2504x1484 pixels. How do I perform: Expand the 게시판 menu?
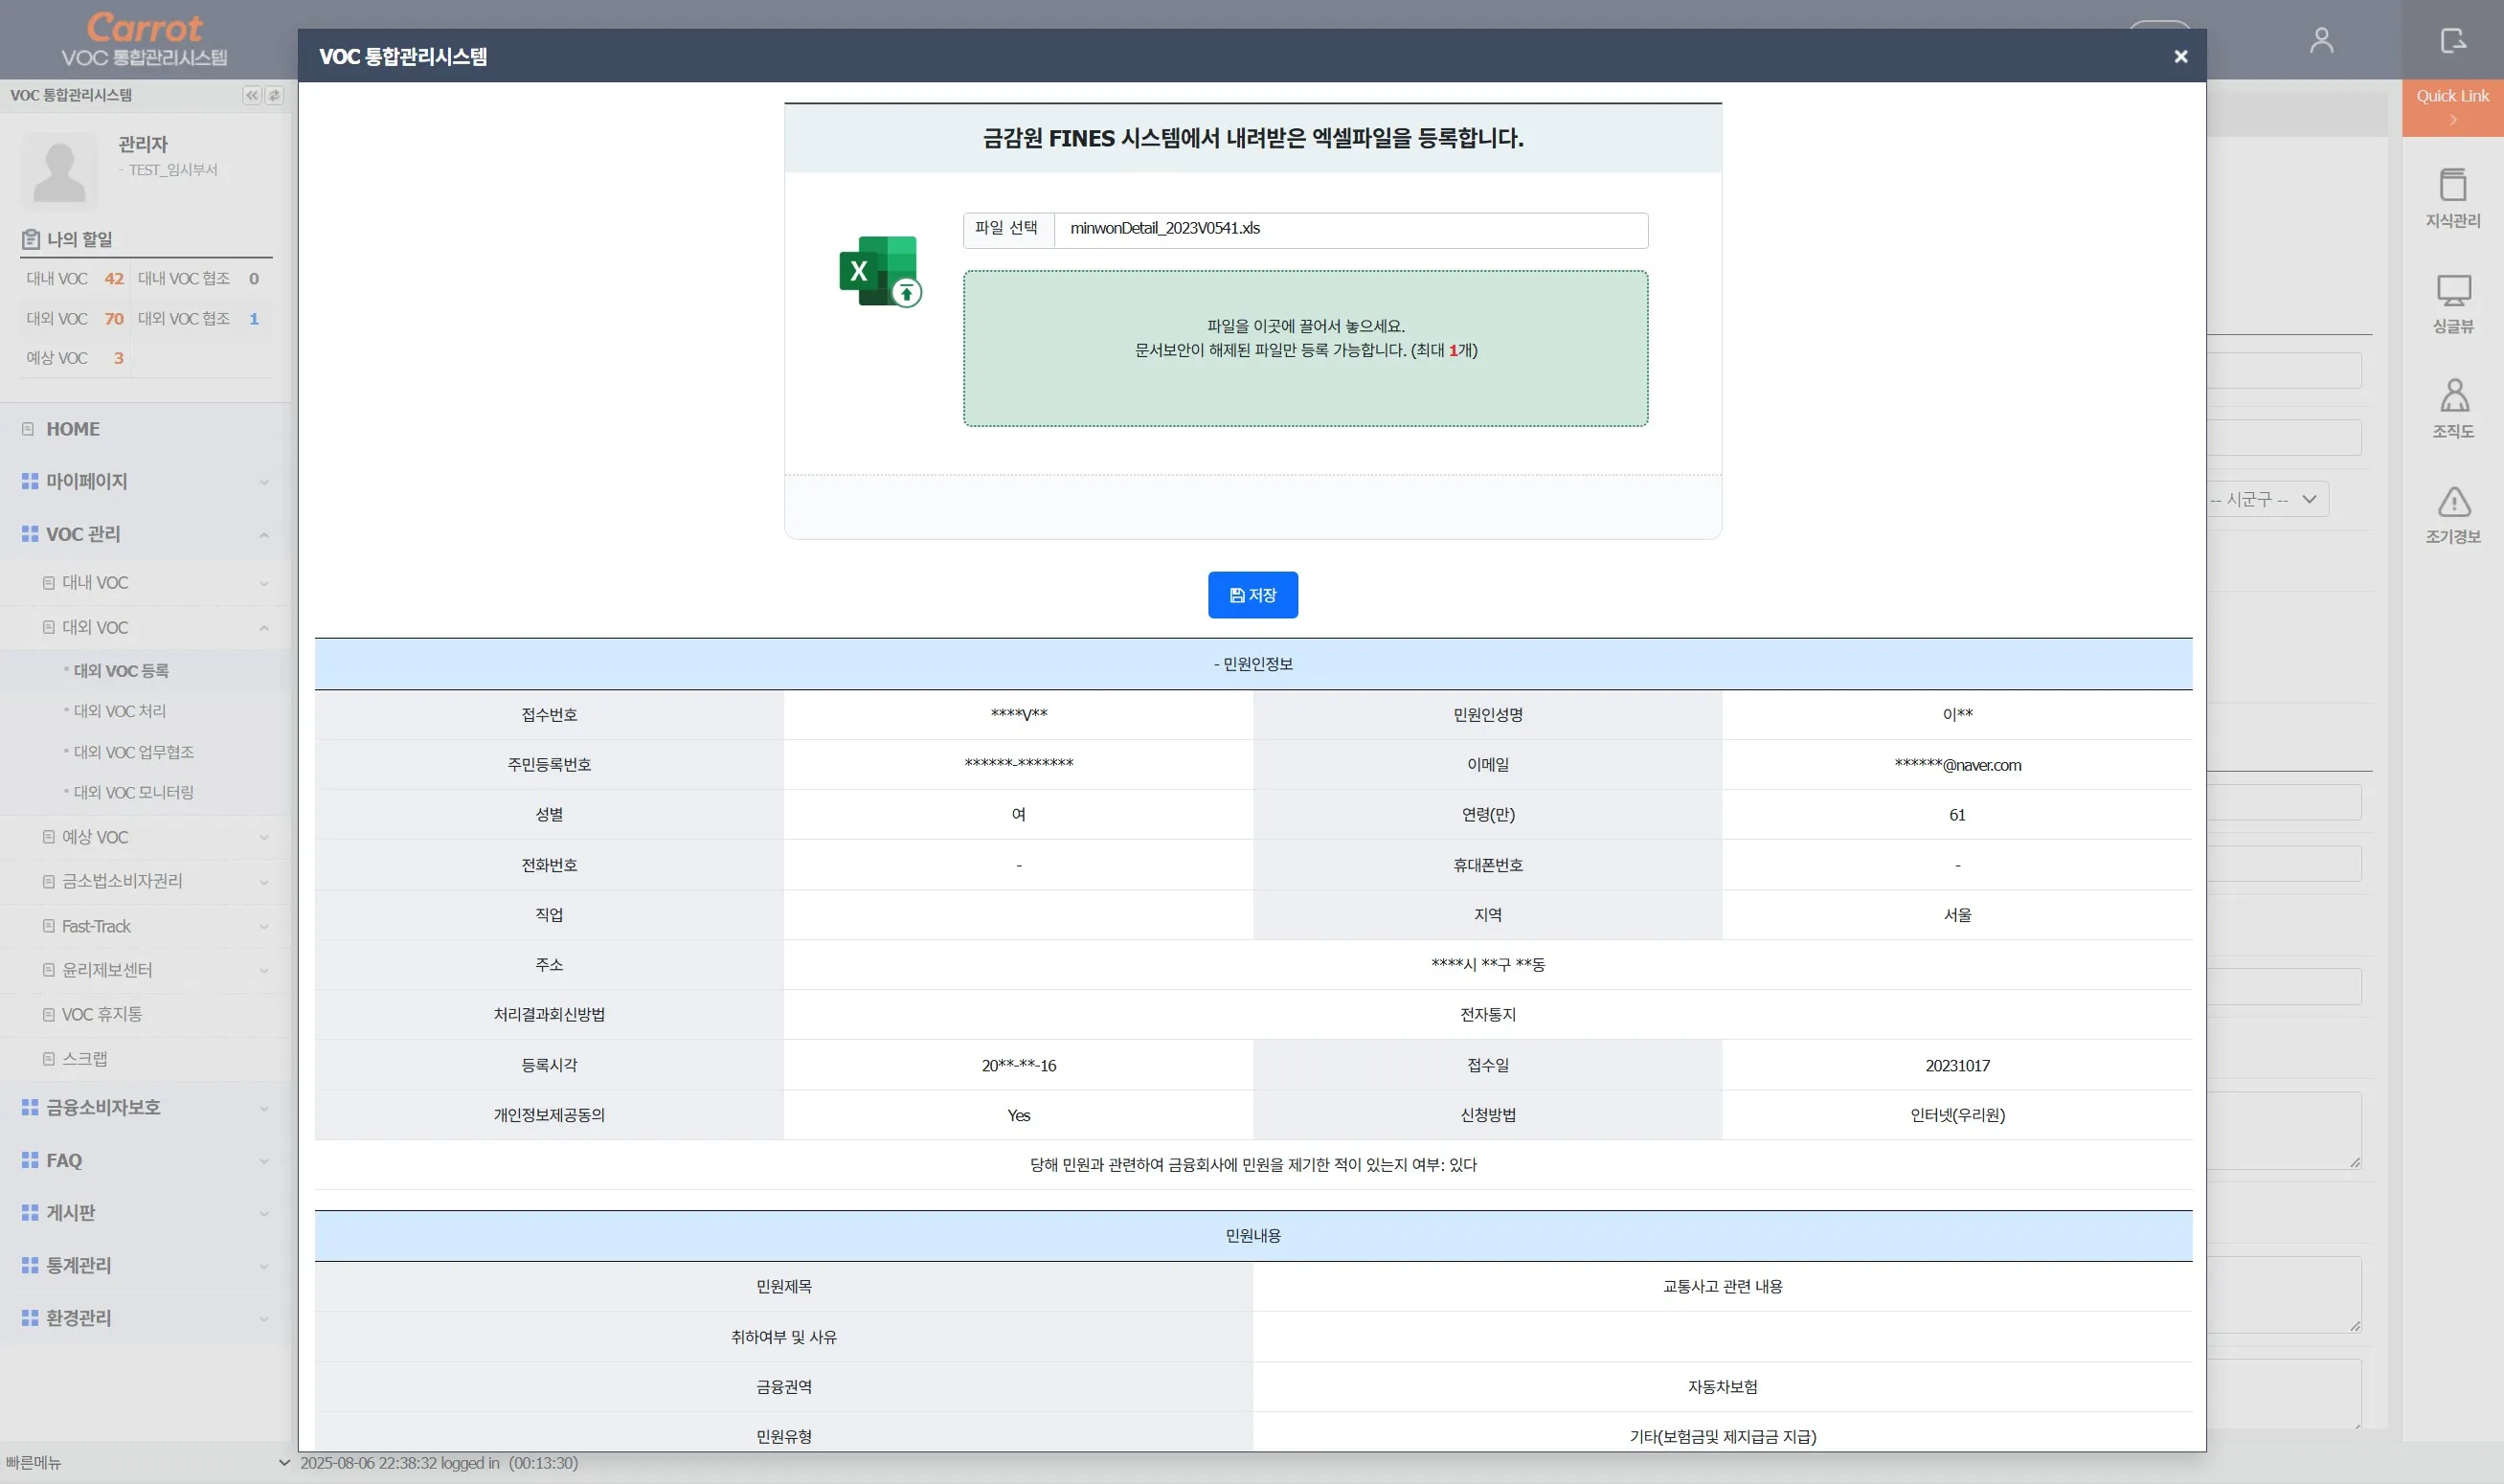click(x=145, y=1213)
